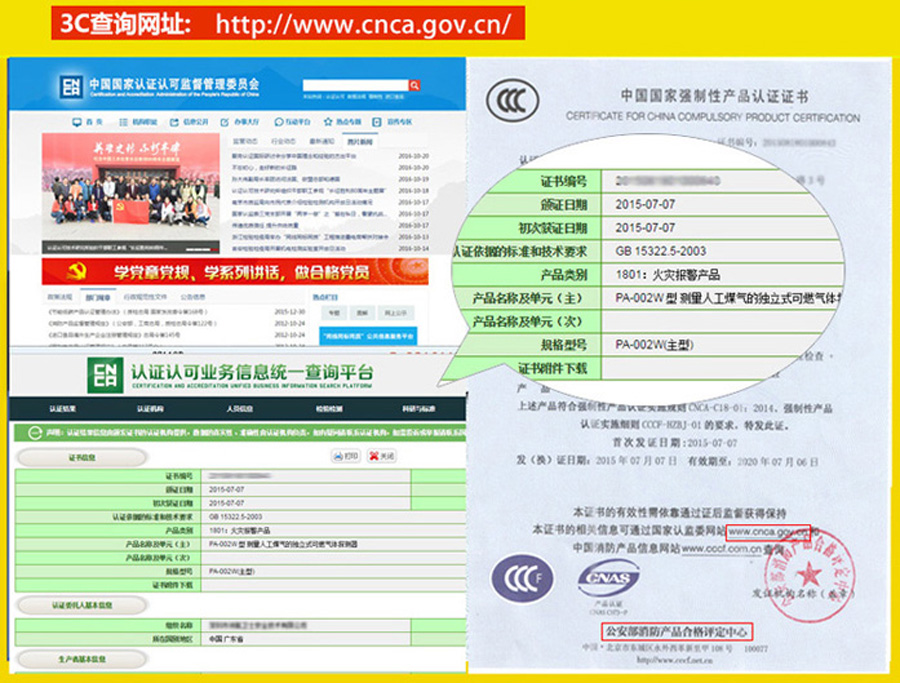
Task: Click the CCC mark at the certificate top
Action: (513, 101)
